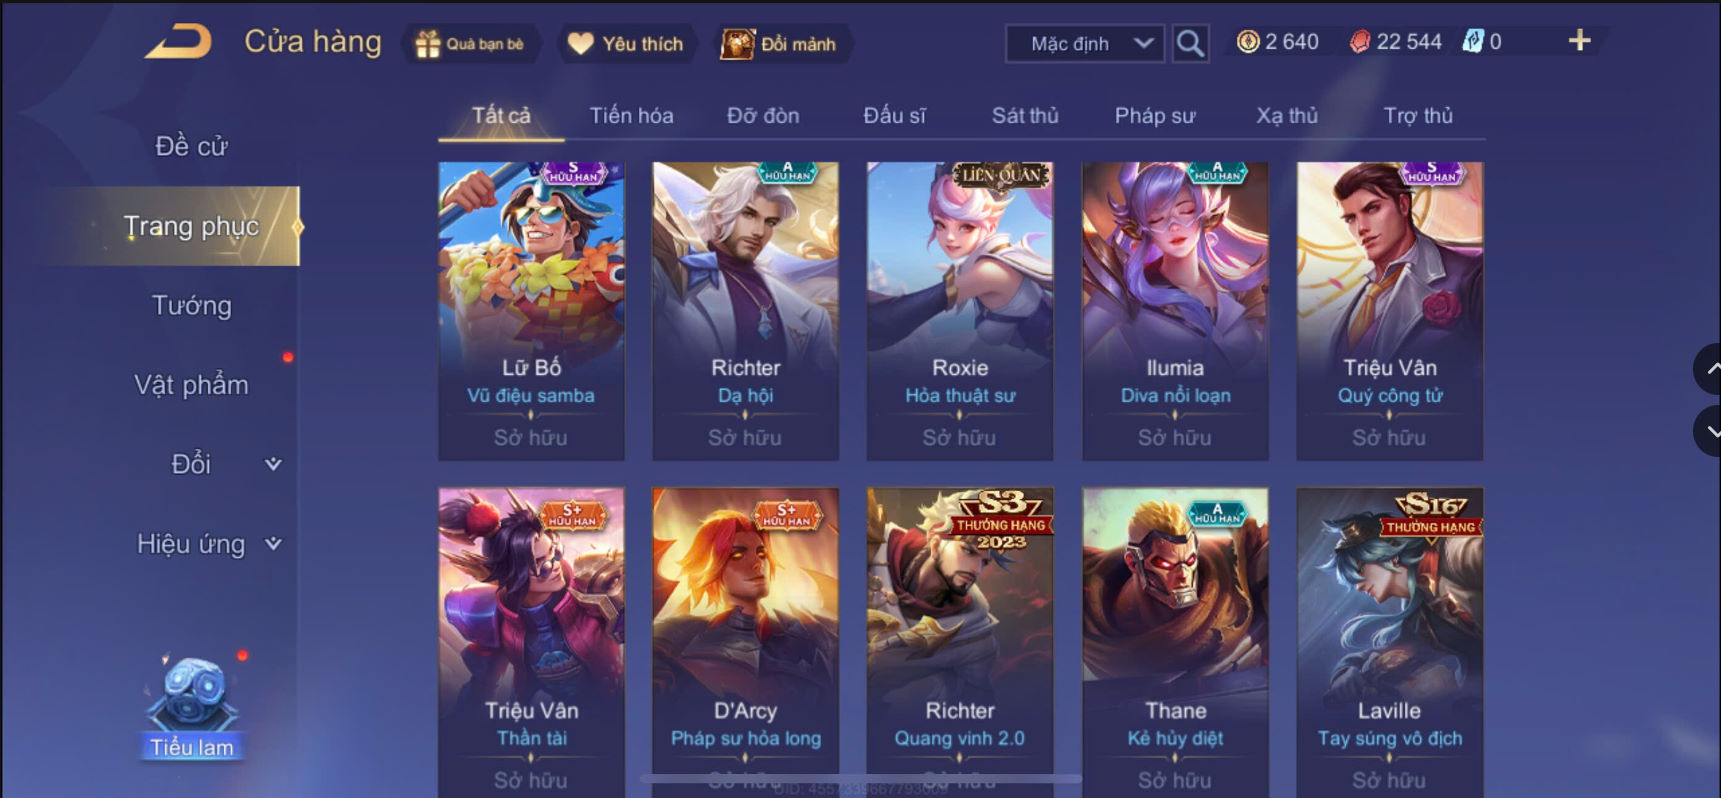
Task: Click the red ruby currency icon
Action: point(1360,42)
